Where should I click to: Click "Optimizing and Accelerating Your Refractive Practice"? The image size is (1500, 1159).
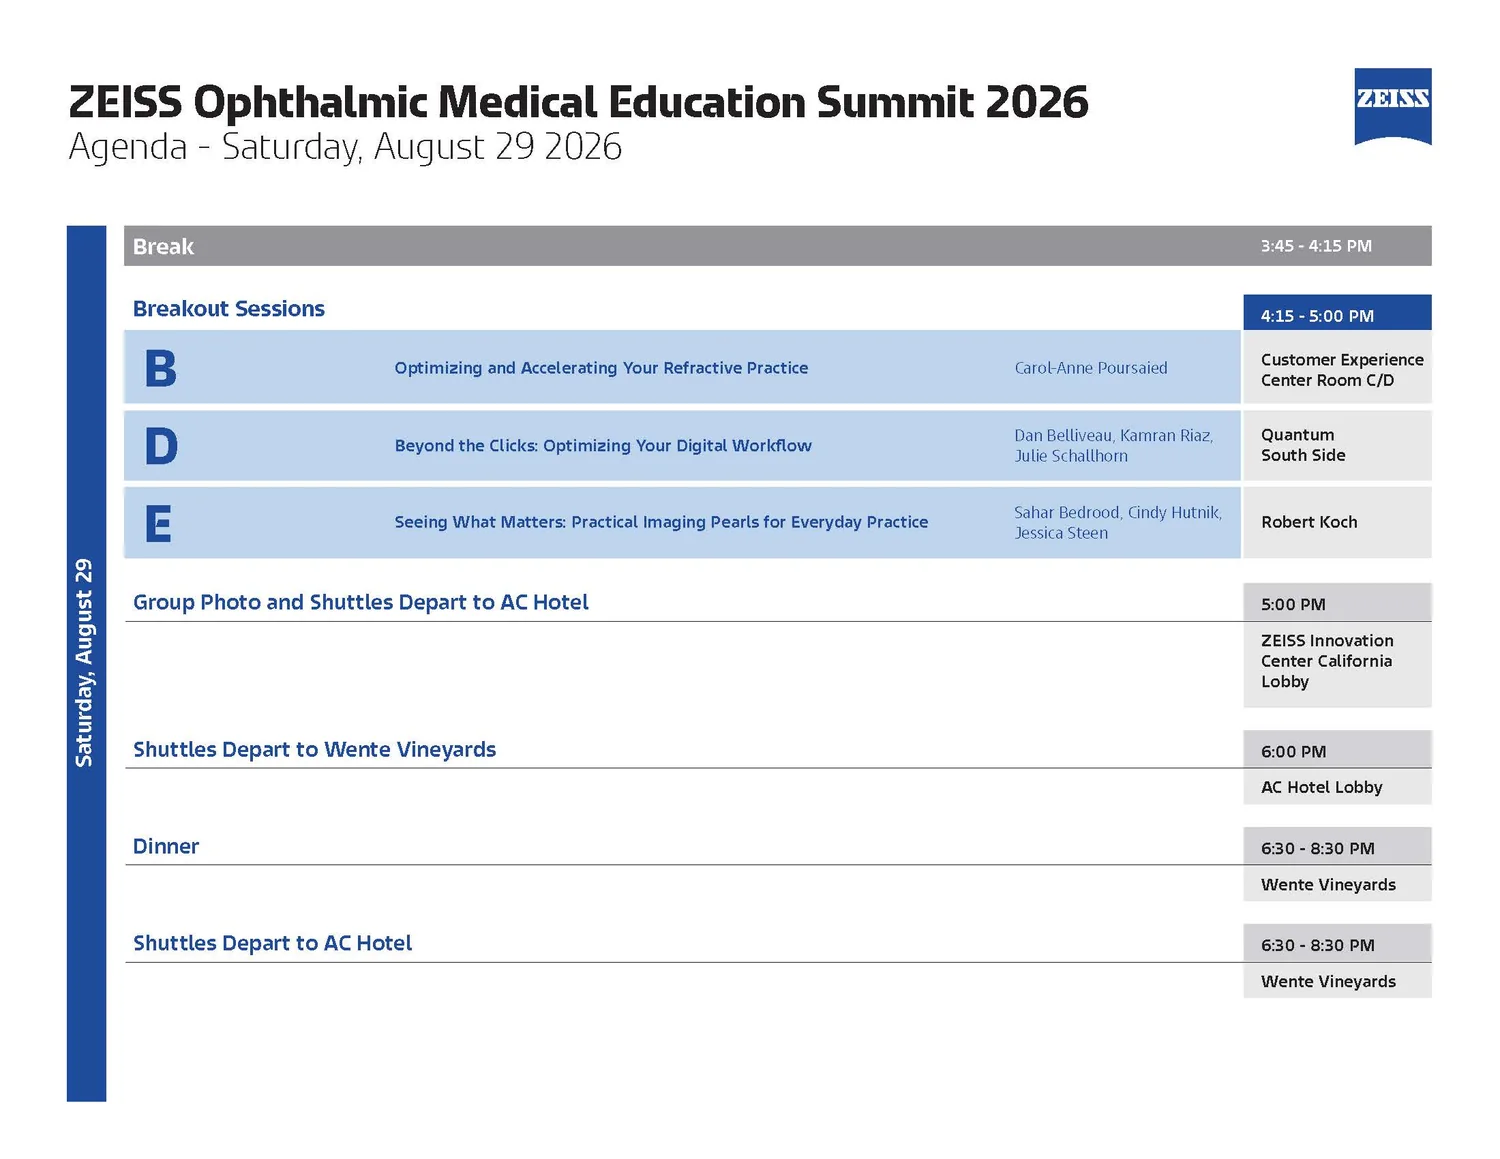tap(601, 368)
